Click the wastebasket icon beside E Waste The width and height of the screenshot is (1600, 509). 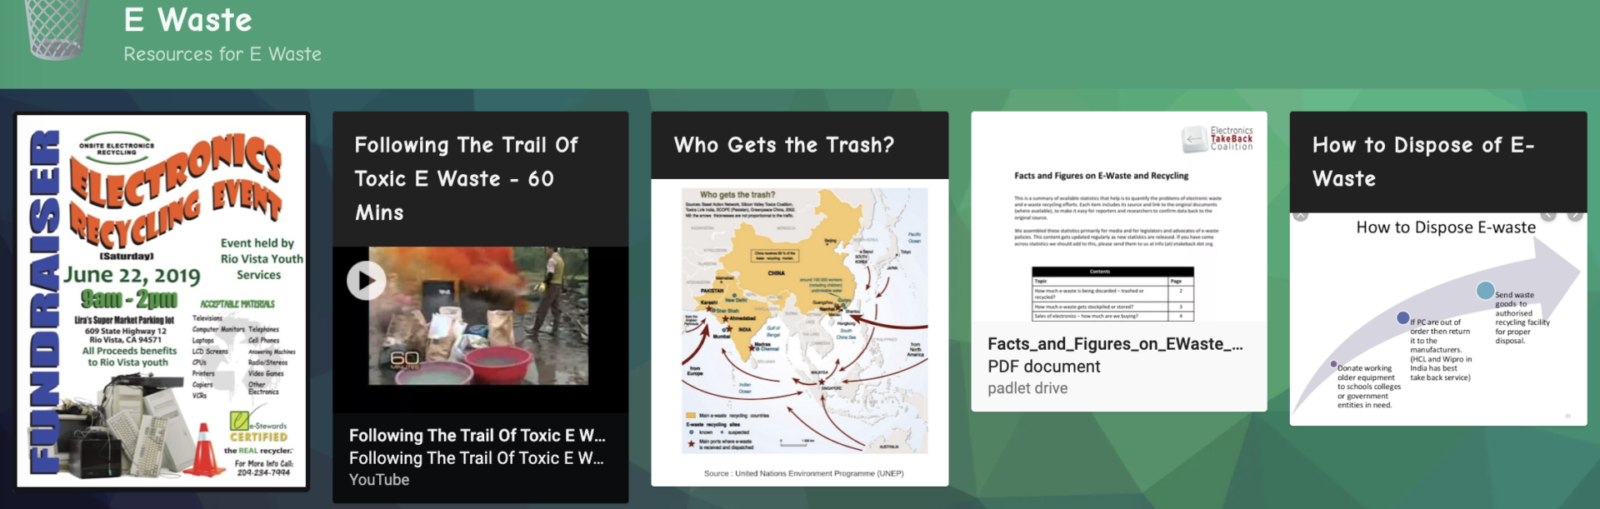[55, 28]
